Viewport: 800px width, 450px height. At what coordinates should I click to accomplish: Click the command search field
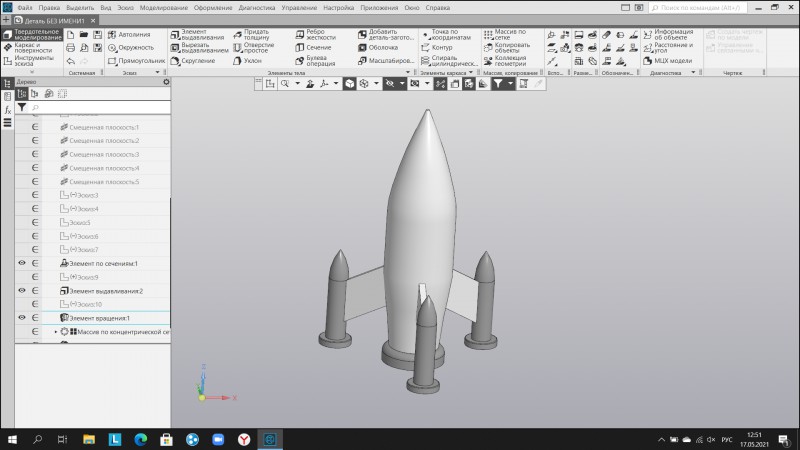click(x=697, y=8)
